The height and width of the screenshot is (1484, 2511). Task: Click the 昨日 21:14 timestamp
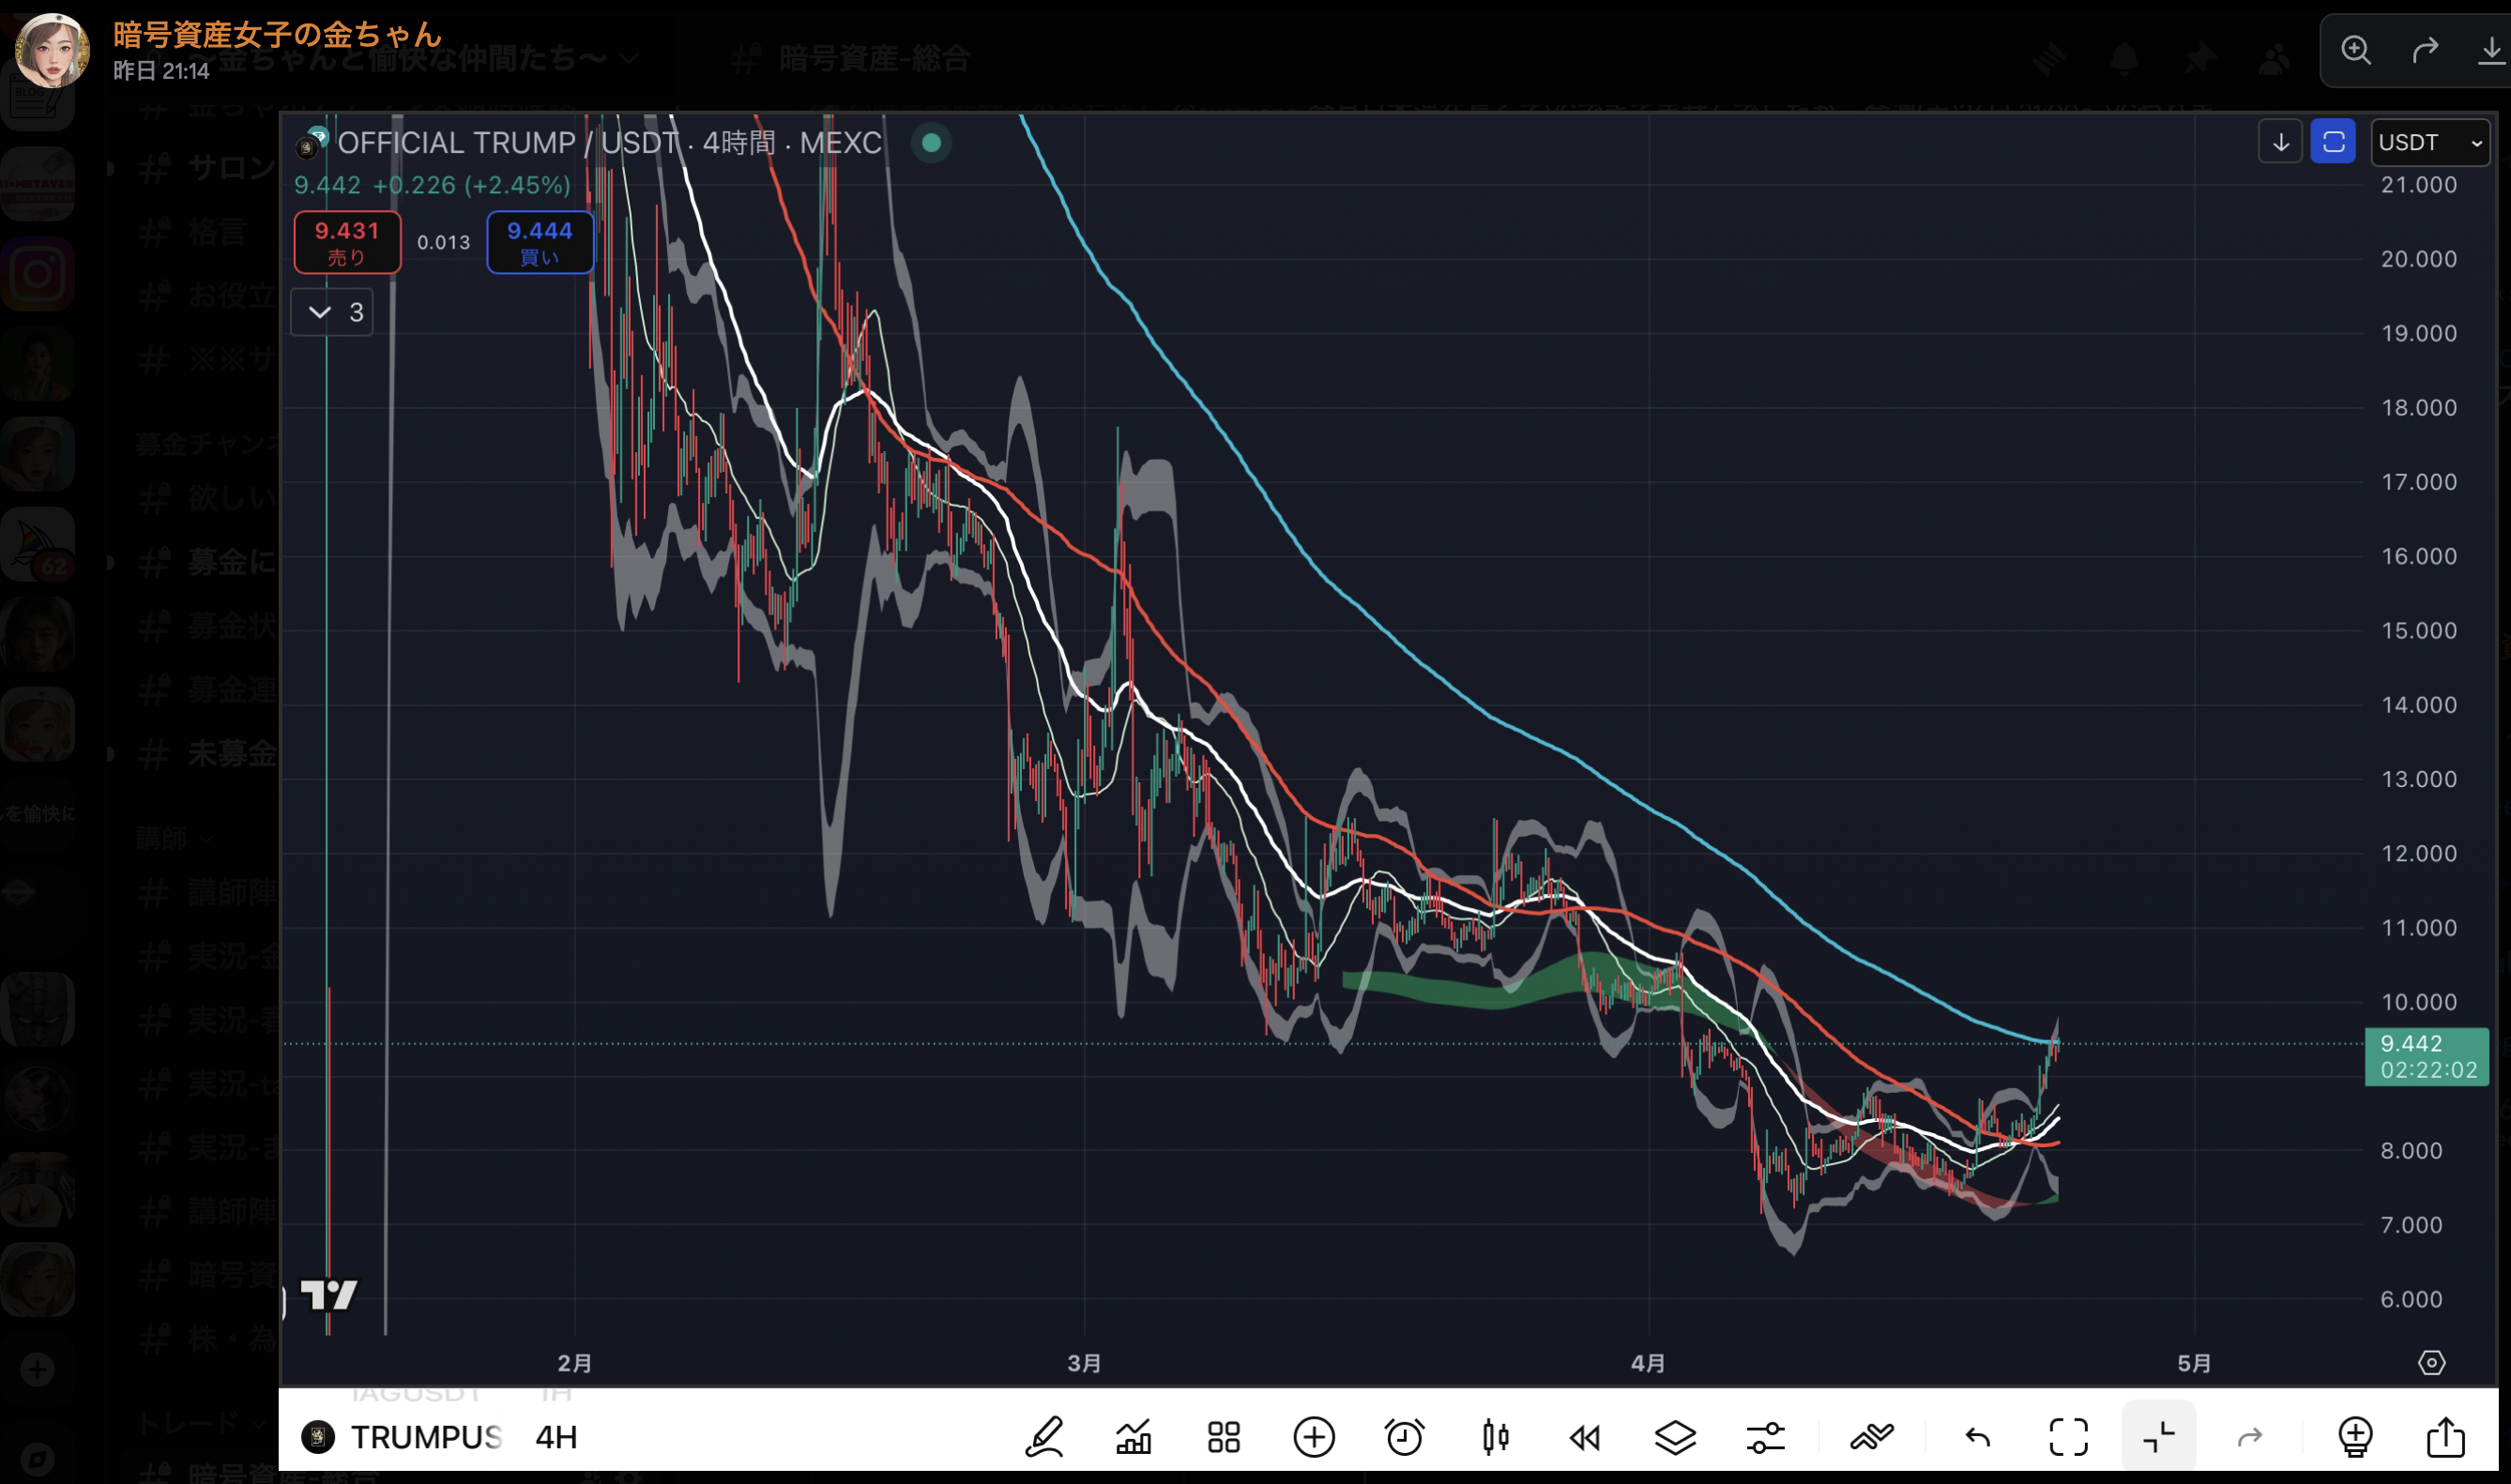point(161,71)
